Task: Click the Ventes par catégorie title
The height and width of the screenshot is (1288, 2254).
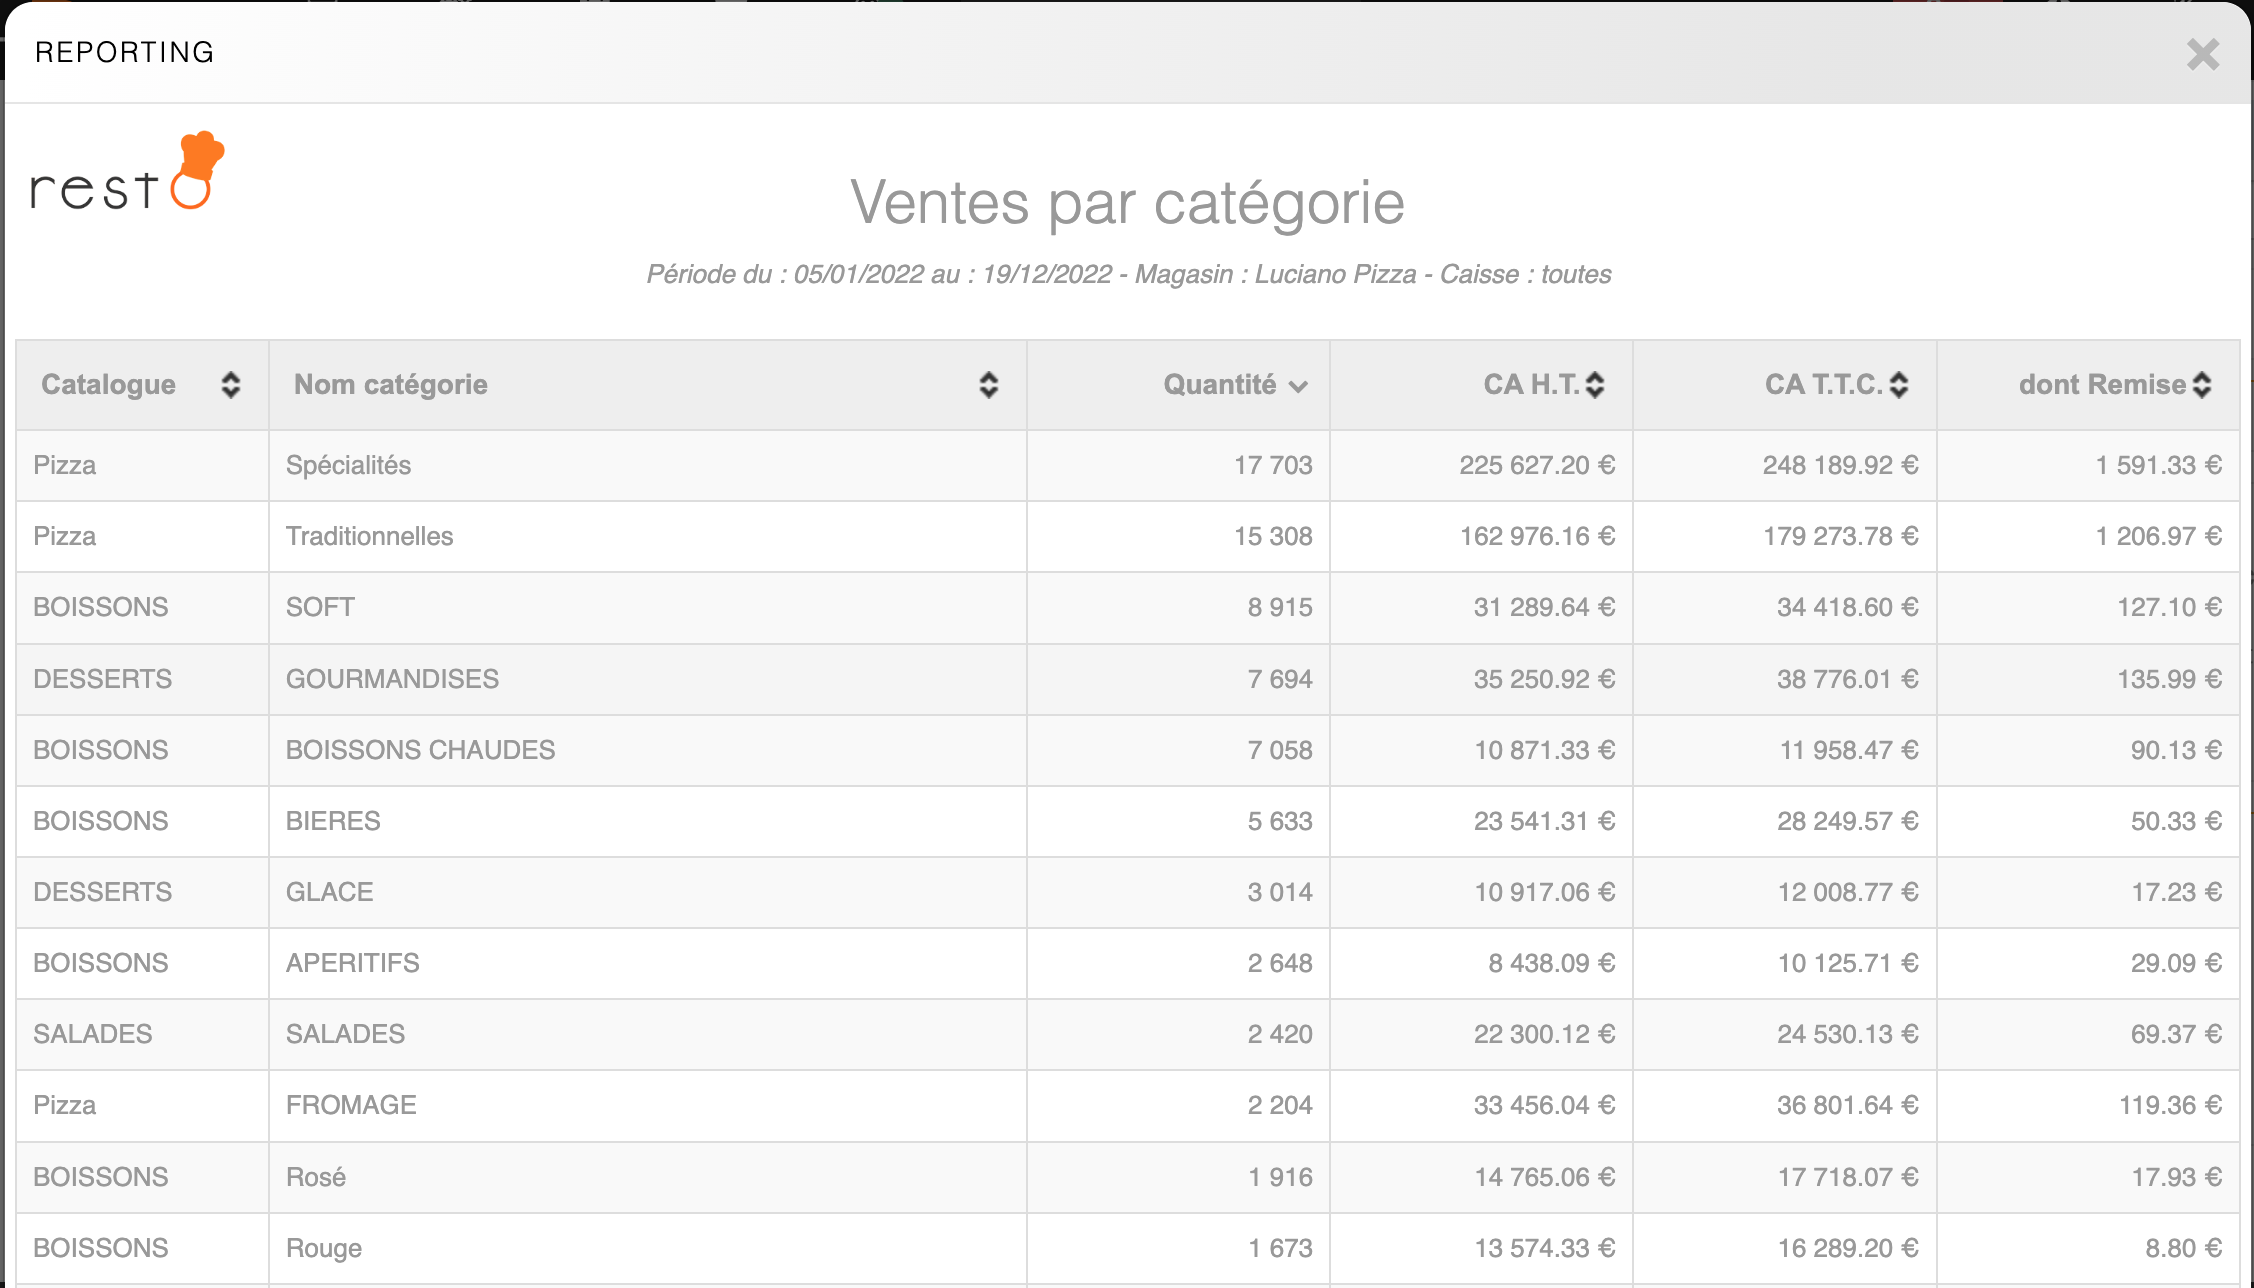Action: tap(1127, 203)
